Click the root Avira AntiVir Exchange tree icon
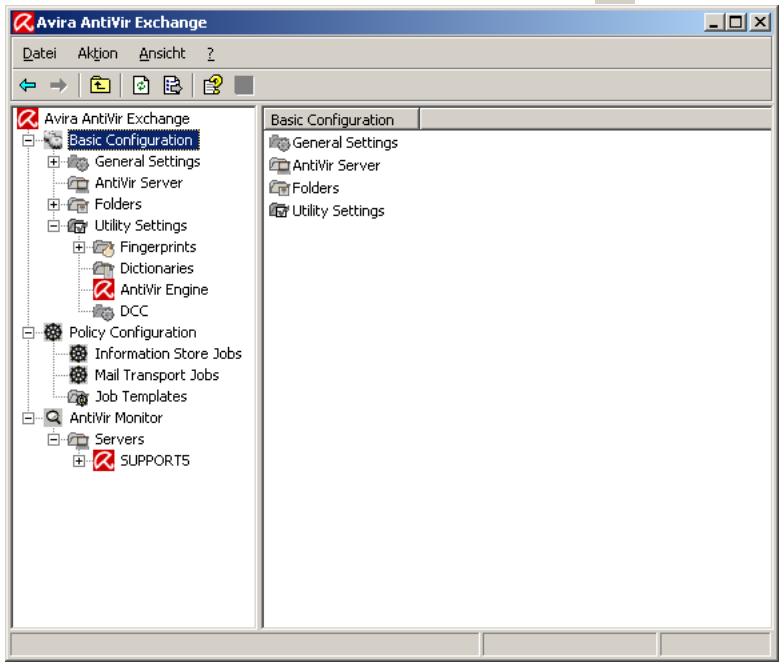Screen dimensions: 784x664 pyautogui.click(x=28, y=118)
